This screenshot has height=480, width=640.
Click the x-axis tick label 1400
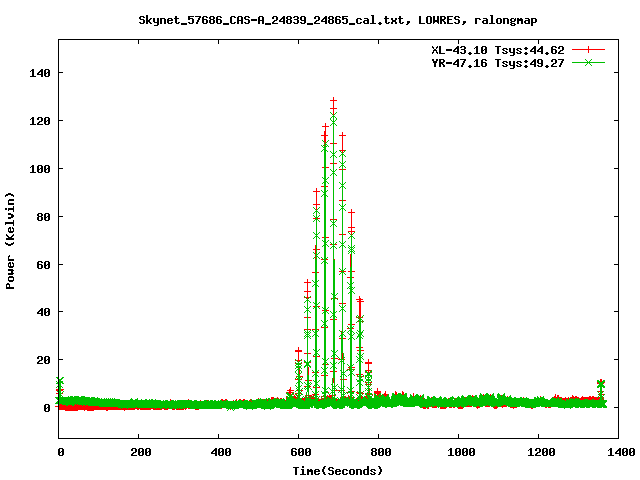coord(621,452)
